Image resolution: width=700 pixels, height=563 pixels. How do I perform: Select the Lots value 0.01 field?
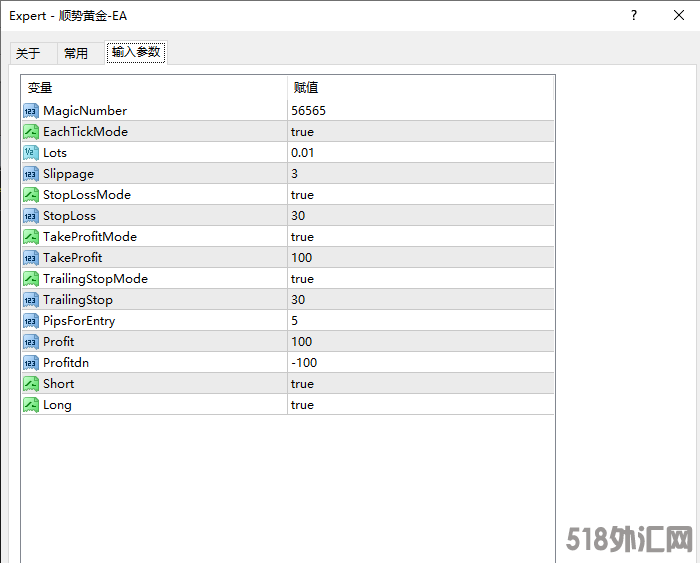[420, 153]
